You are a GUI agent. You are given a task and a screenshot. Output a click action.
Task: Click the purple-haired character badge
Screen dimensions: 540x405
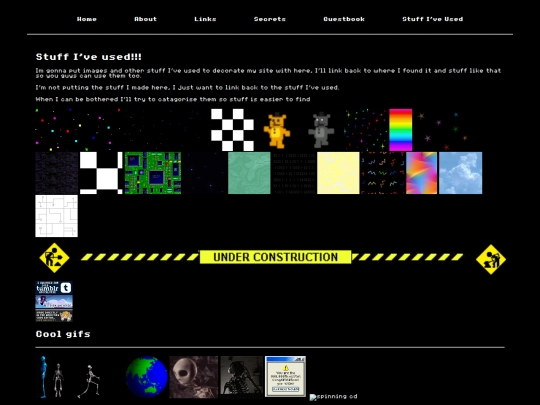(54, 301)
